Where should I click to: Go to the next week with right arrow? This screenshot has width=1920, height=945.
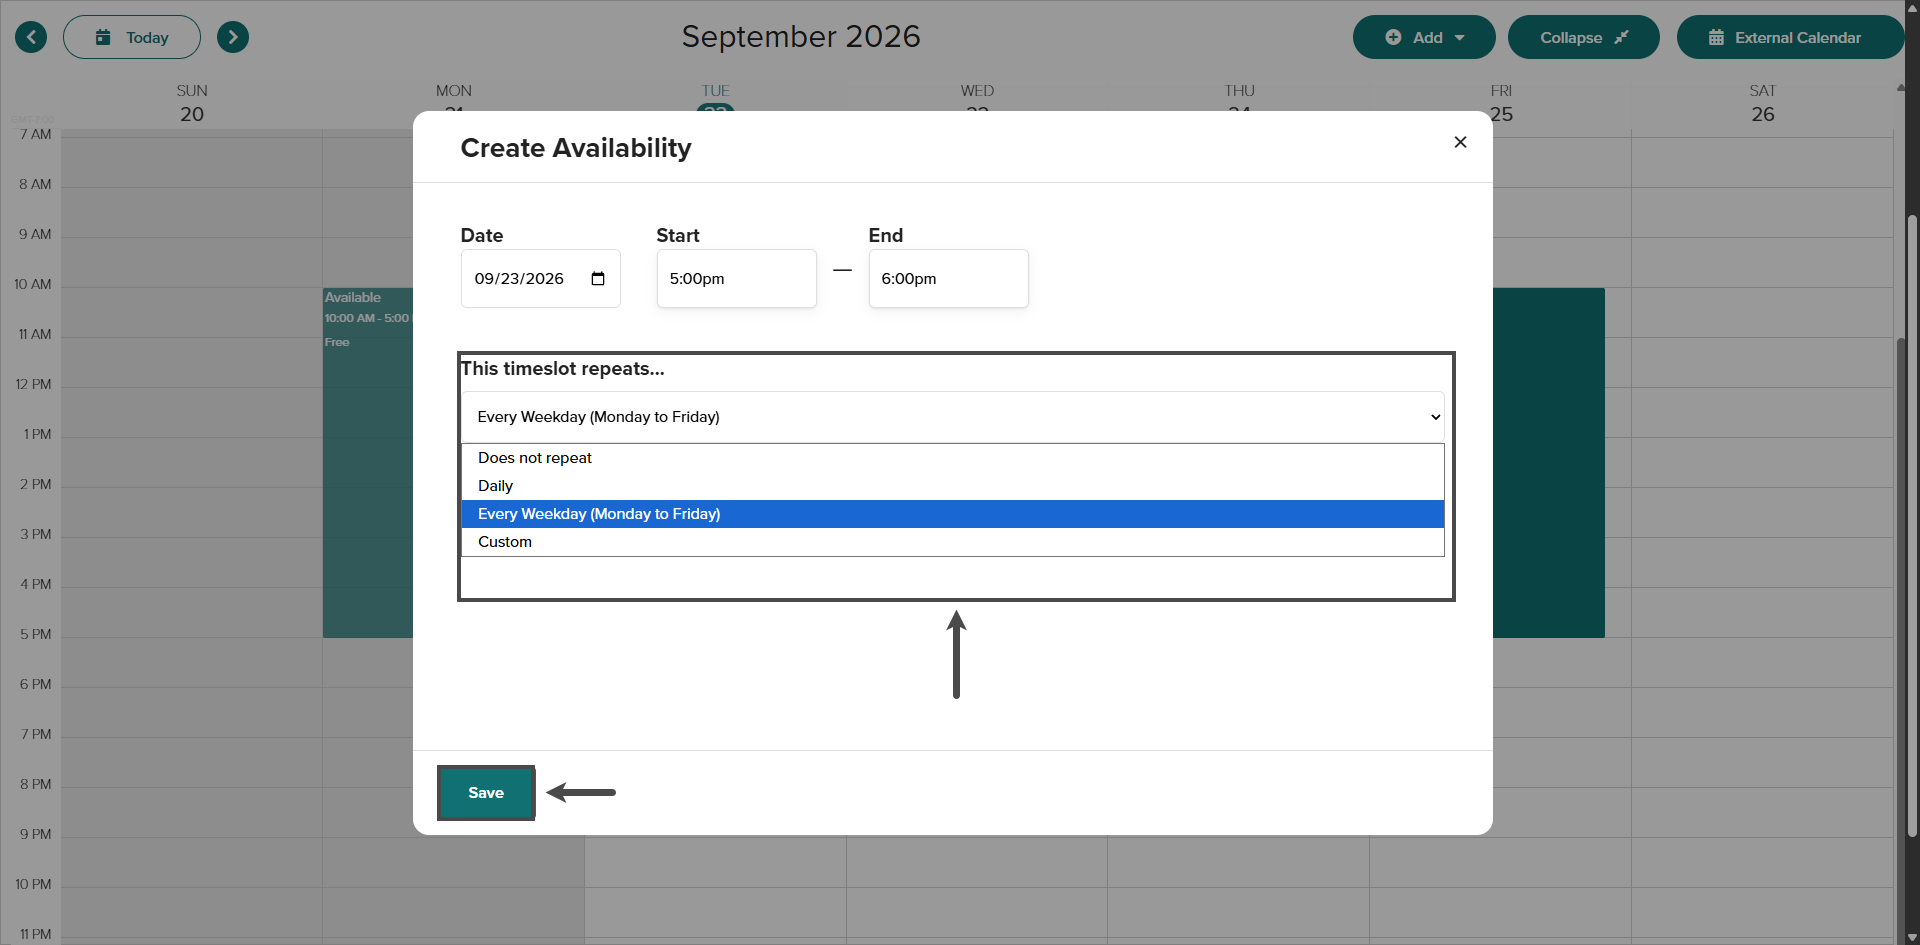click(x=233, y=37)
